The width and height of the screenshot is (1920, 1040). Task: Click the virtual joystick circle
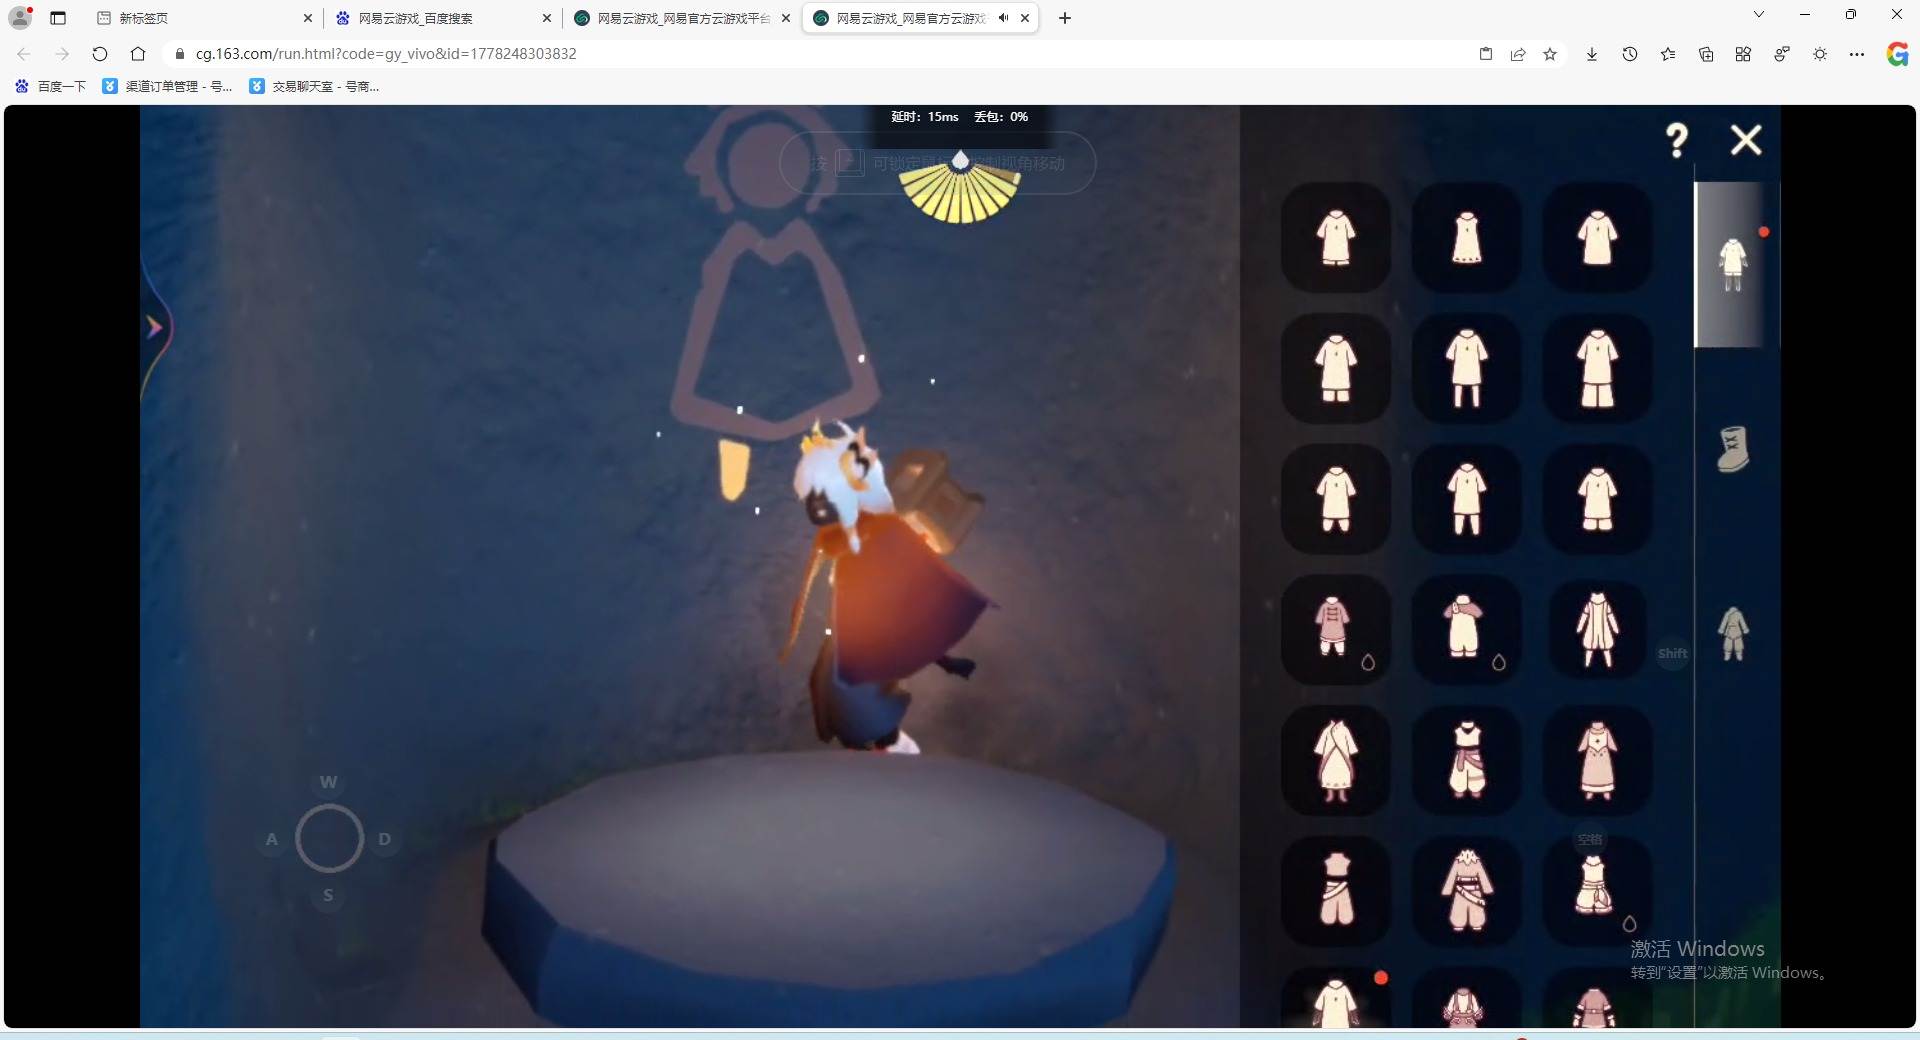coord(329,838)
